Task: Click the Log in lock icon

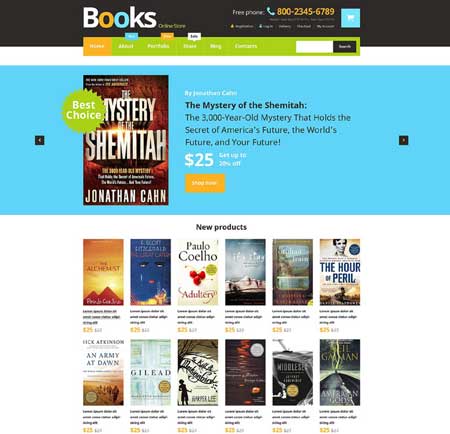Action: (x=260, y=26)
